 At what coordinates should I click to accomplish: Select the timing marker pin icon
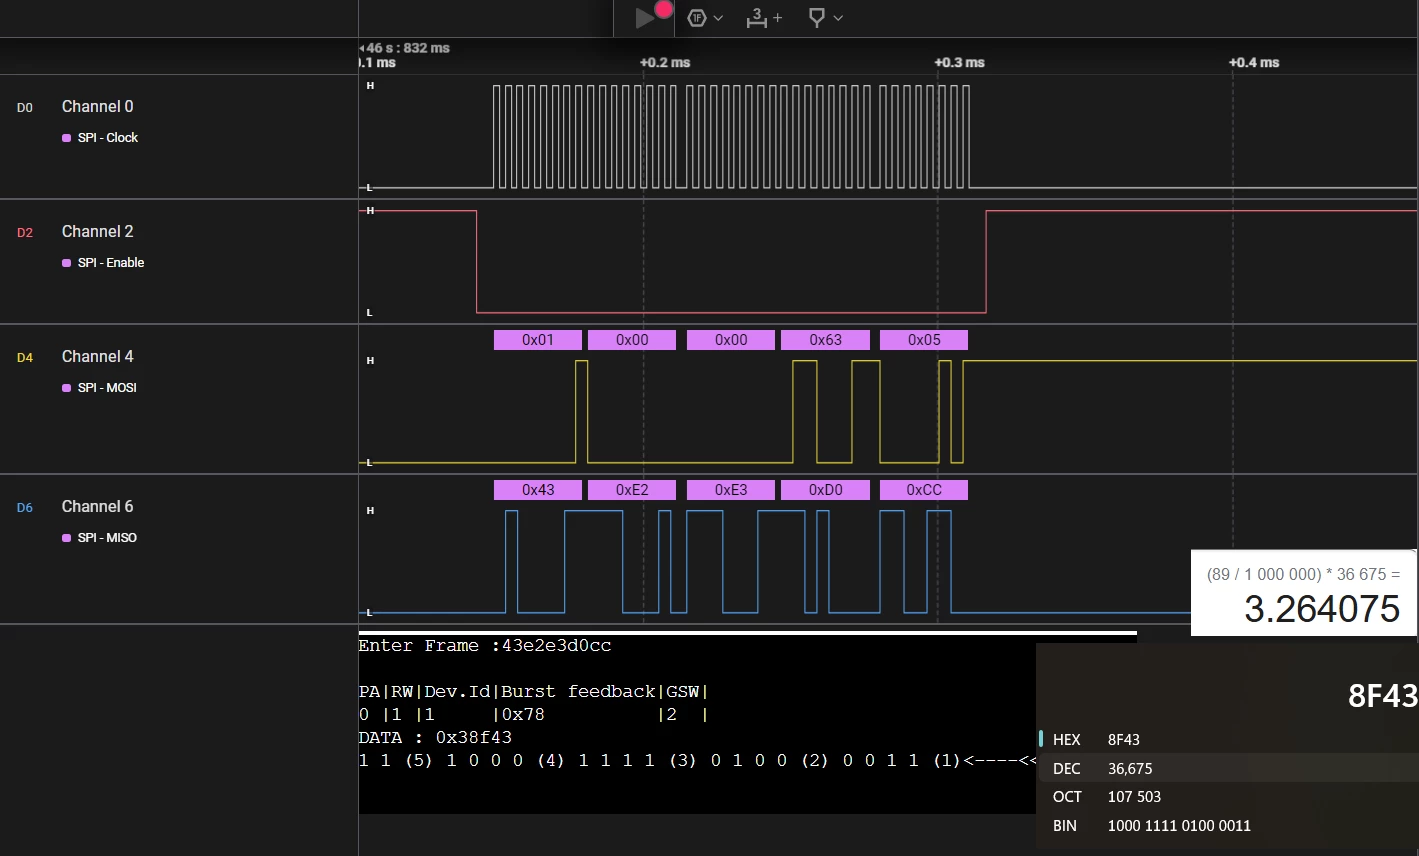[817, 18]
